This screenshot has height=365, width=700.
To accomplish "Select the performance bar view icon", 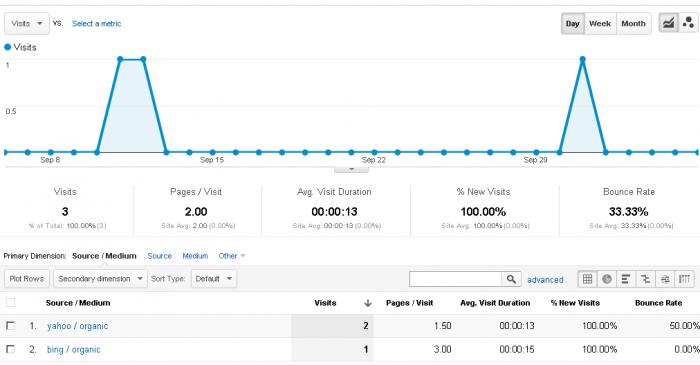I will click(626, 279).
